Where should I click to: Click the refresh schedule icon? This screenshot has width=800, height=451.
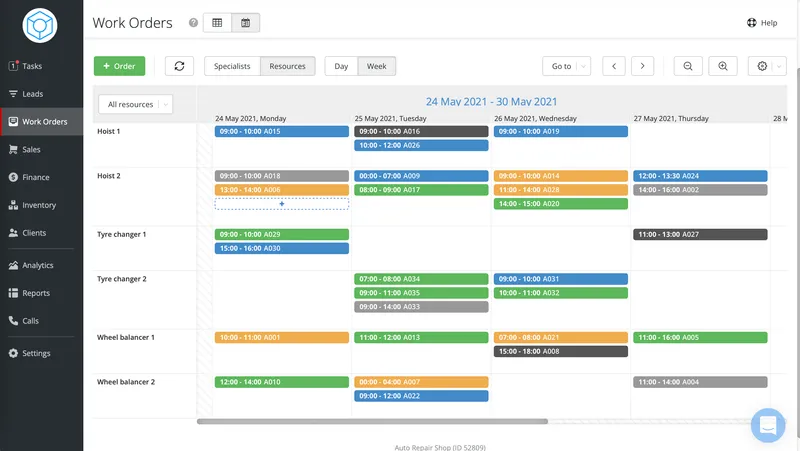click(179, 66)
